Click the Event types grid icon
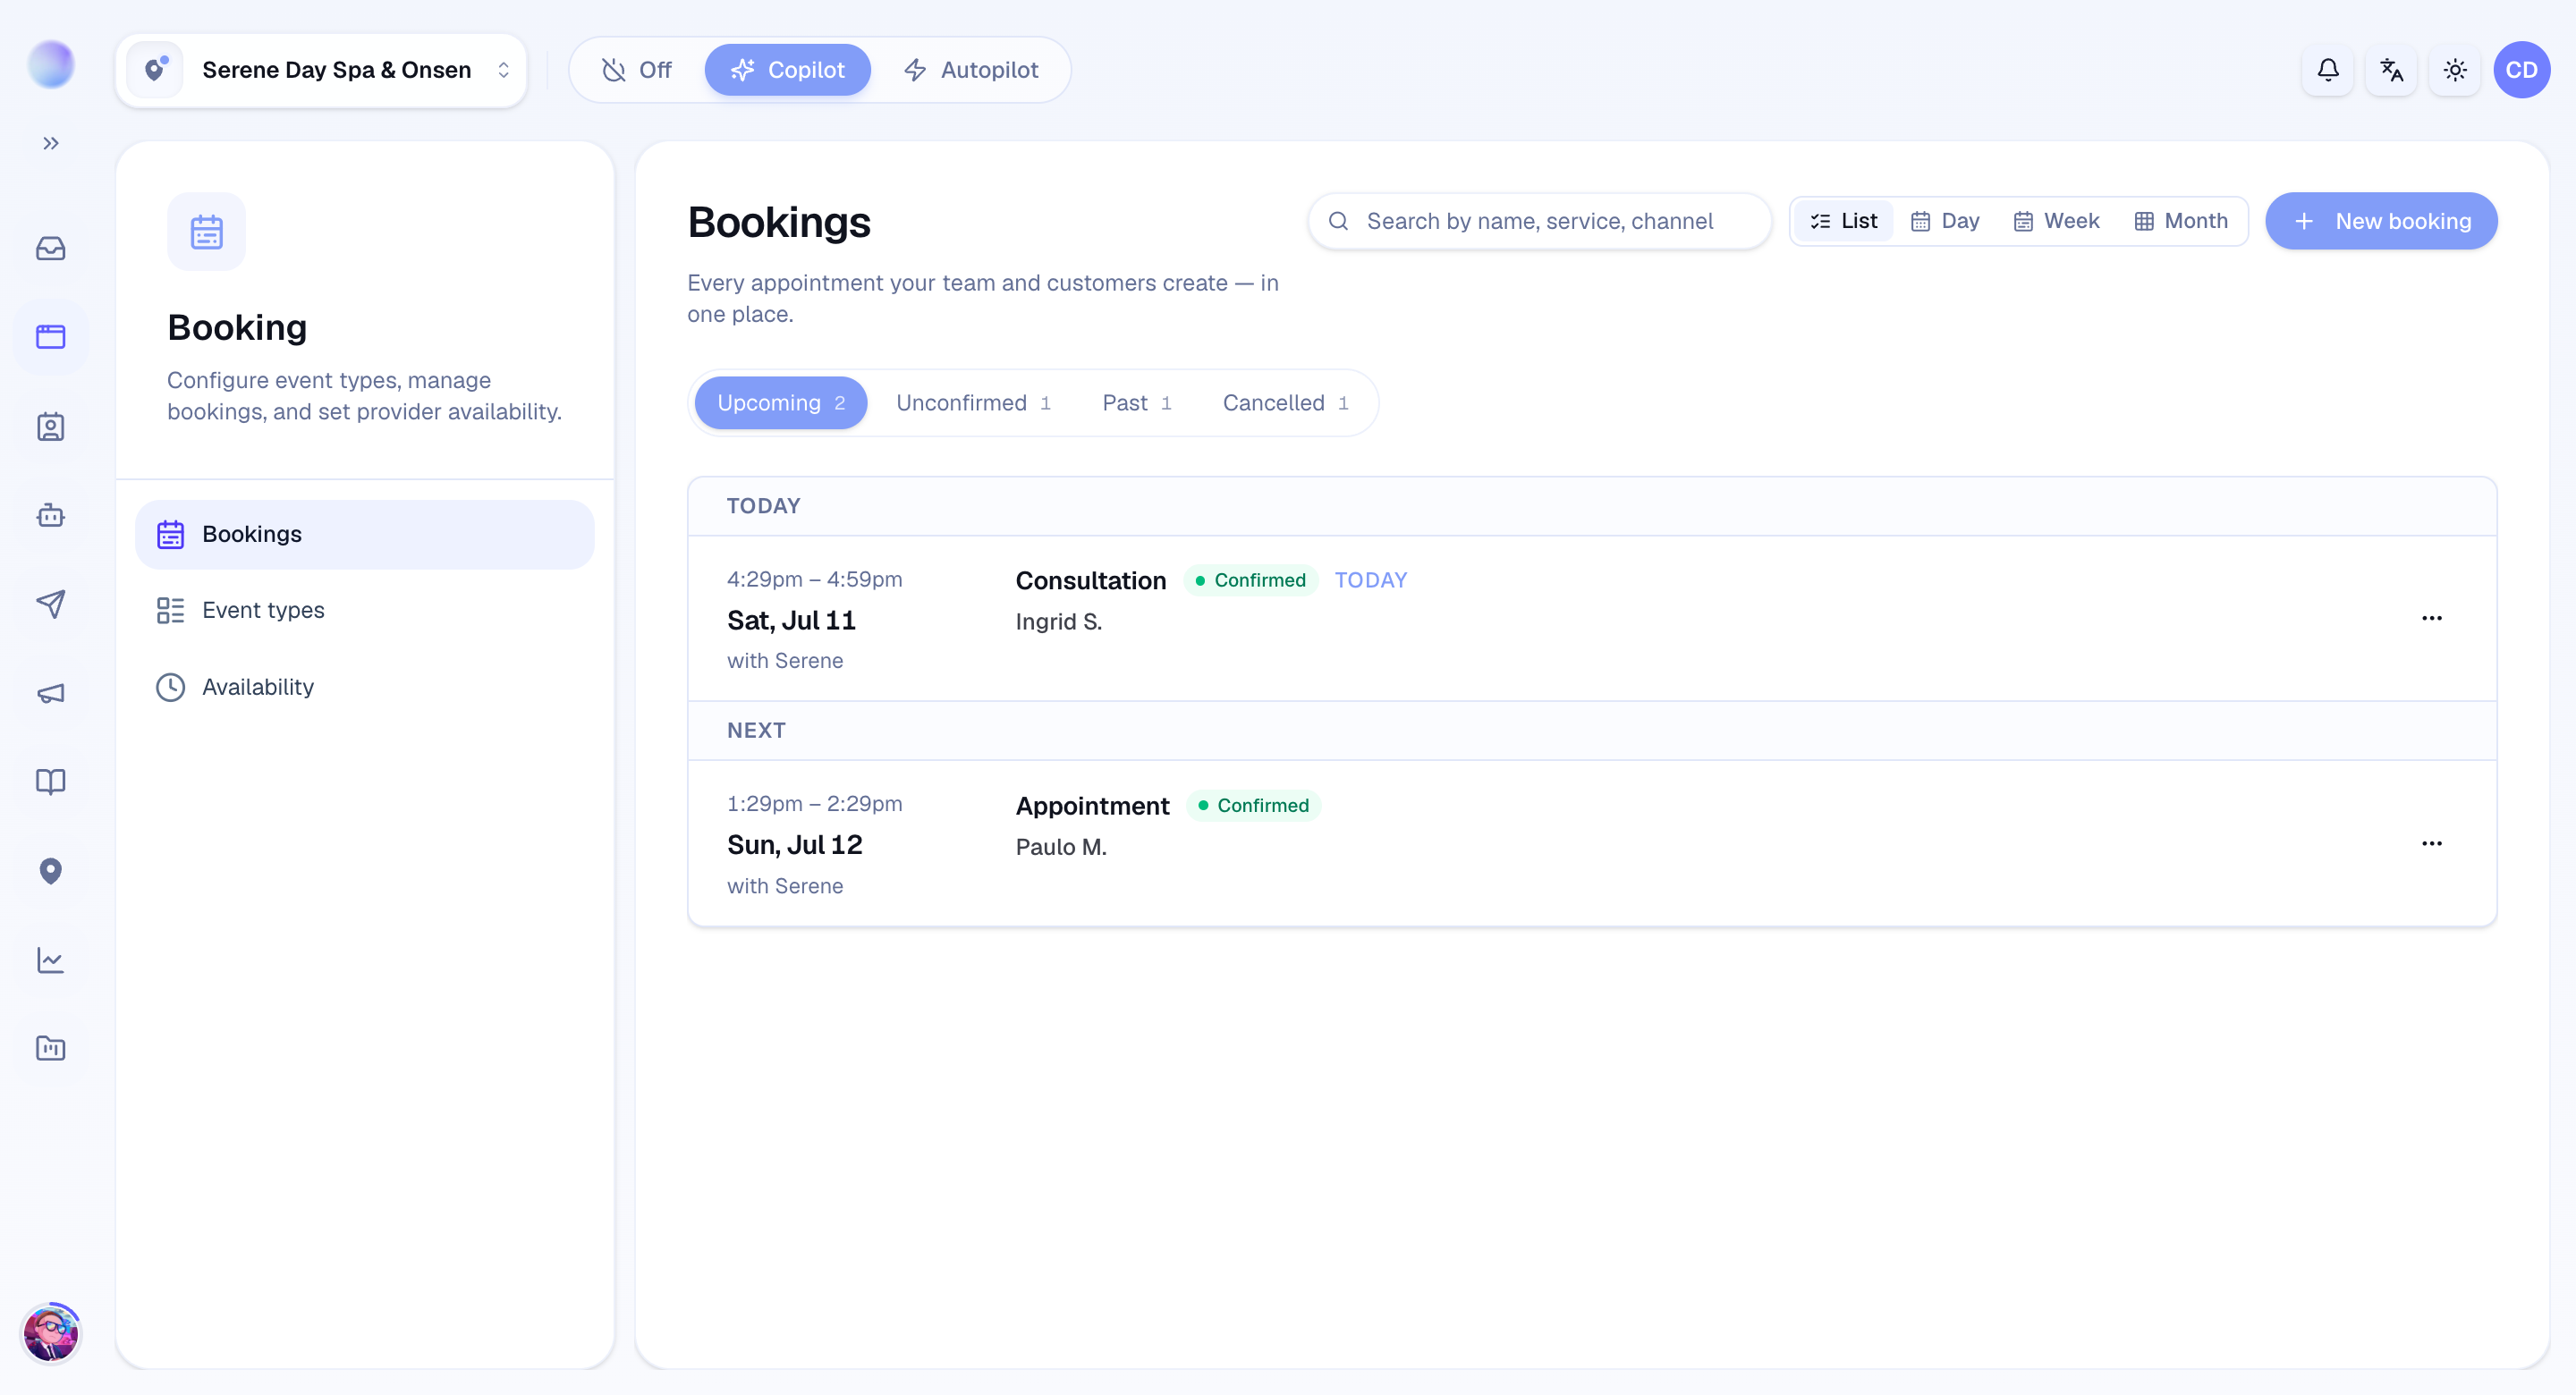 click(x=170, y=610)
